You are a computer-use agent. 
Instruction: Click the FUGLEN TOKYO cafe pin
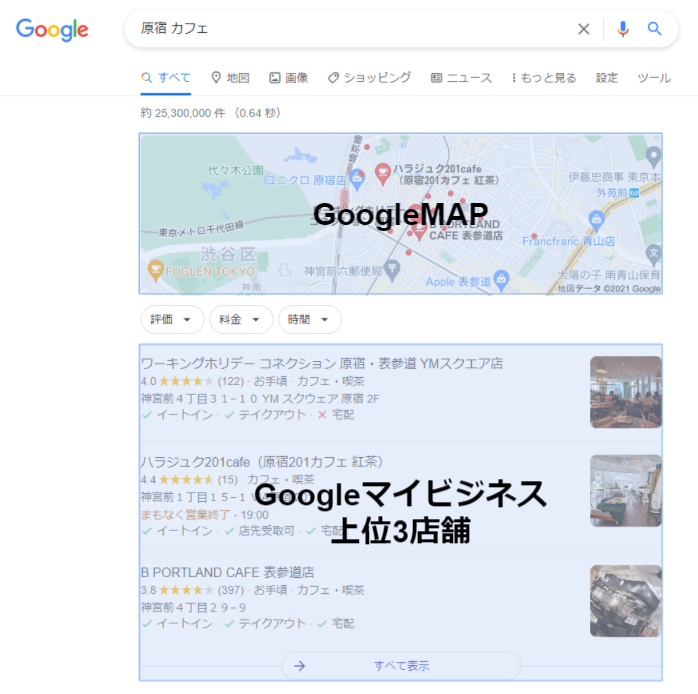click(x=155, y=270)
